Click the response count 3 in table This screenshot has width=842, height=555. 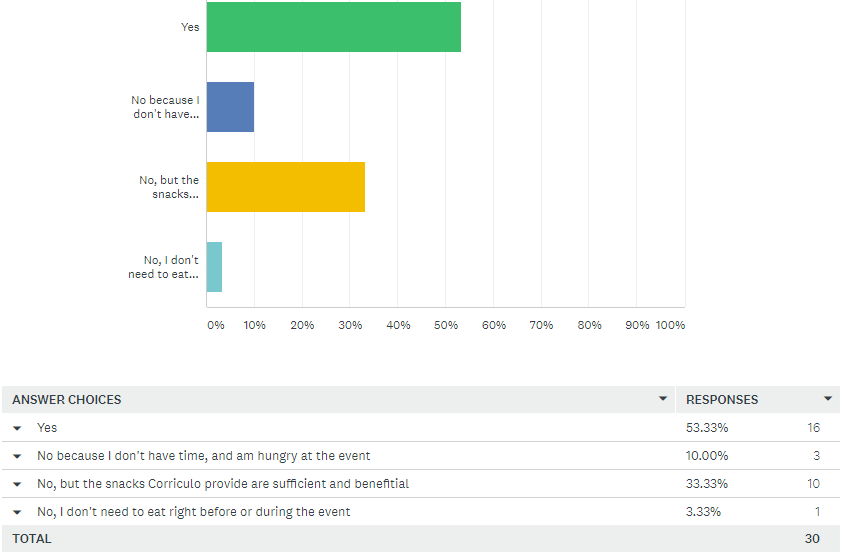pyautogui.click(x=816, y=456)
